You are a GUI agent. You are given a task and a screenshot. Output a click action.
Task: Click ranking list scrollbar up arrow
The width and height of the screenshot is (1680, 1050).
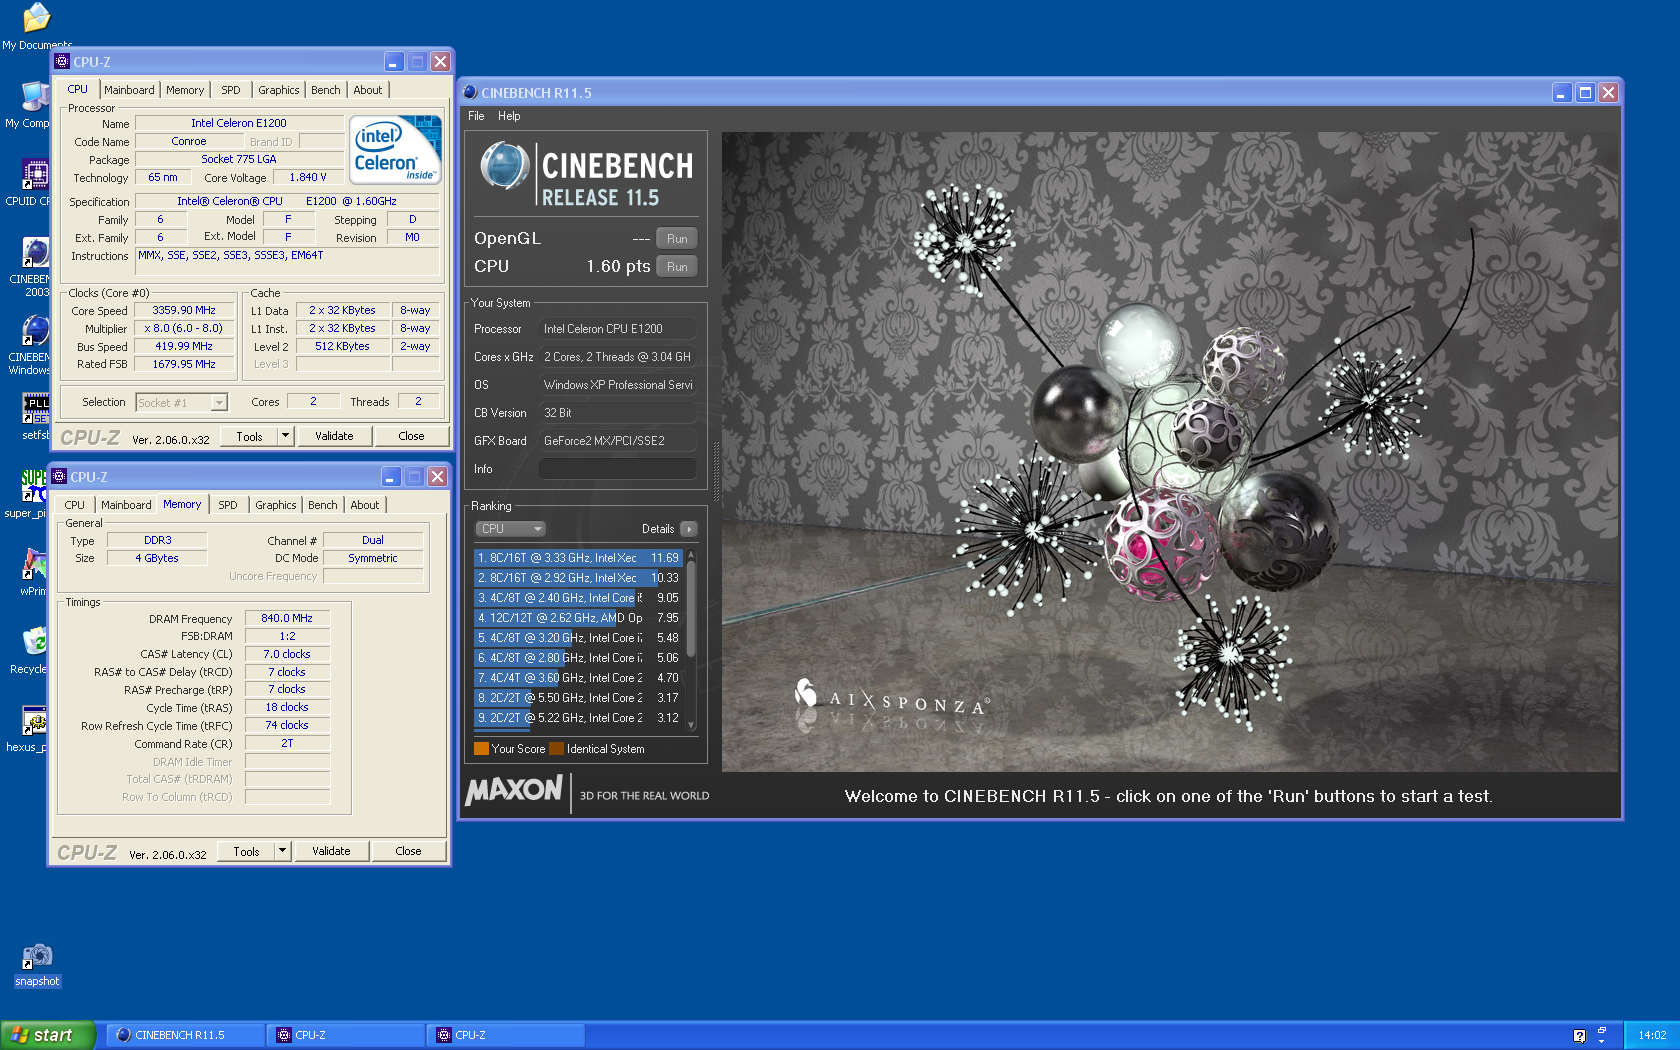coord(691,554)
